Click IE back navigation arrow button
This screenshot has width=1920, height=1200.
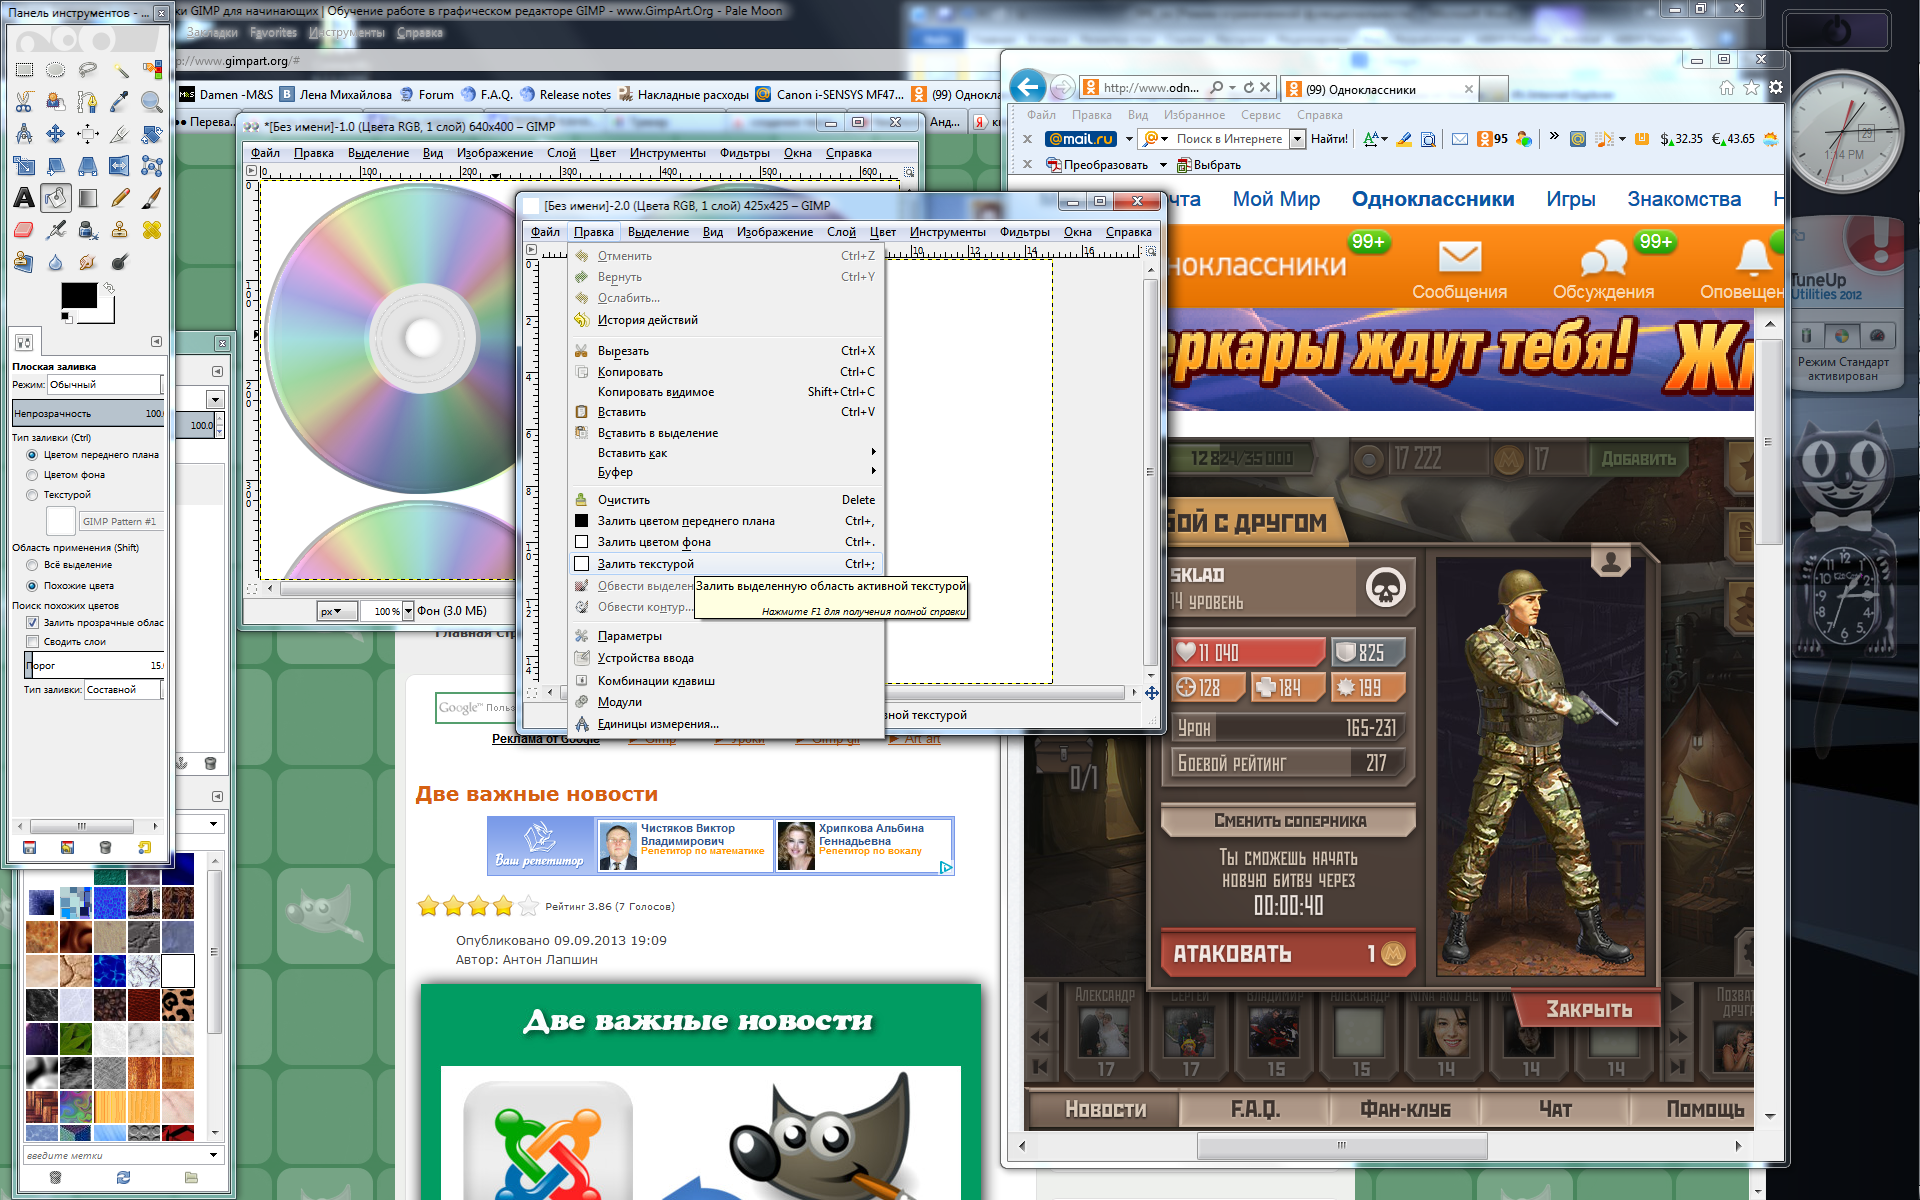(x=1027, y=87)
